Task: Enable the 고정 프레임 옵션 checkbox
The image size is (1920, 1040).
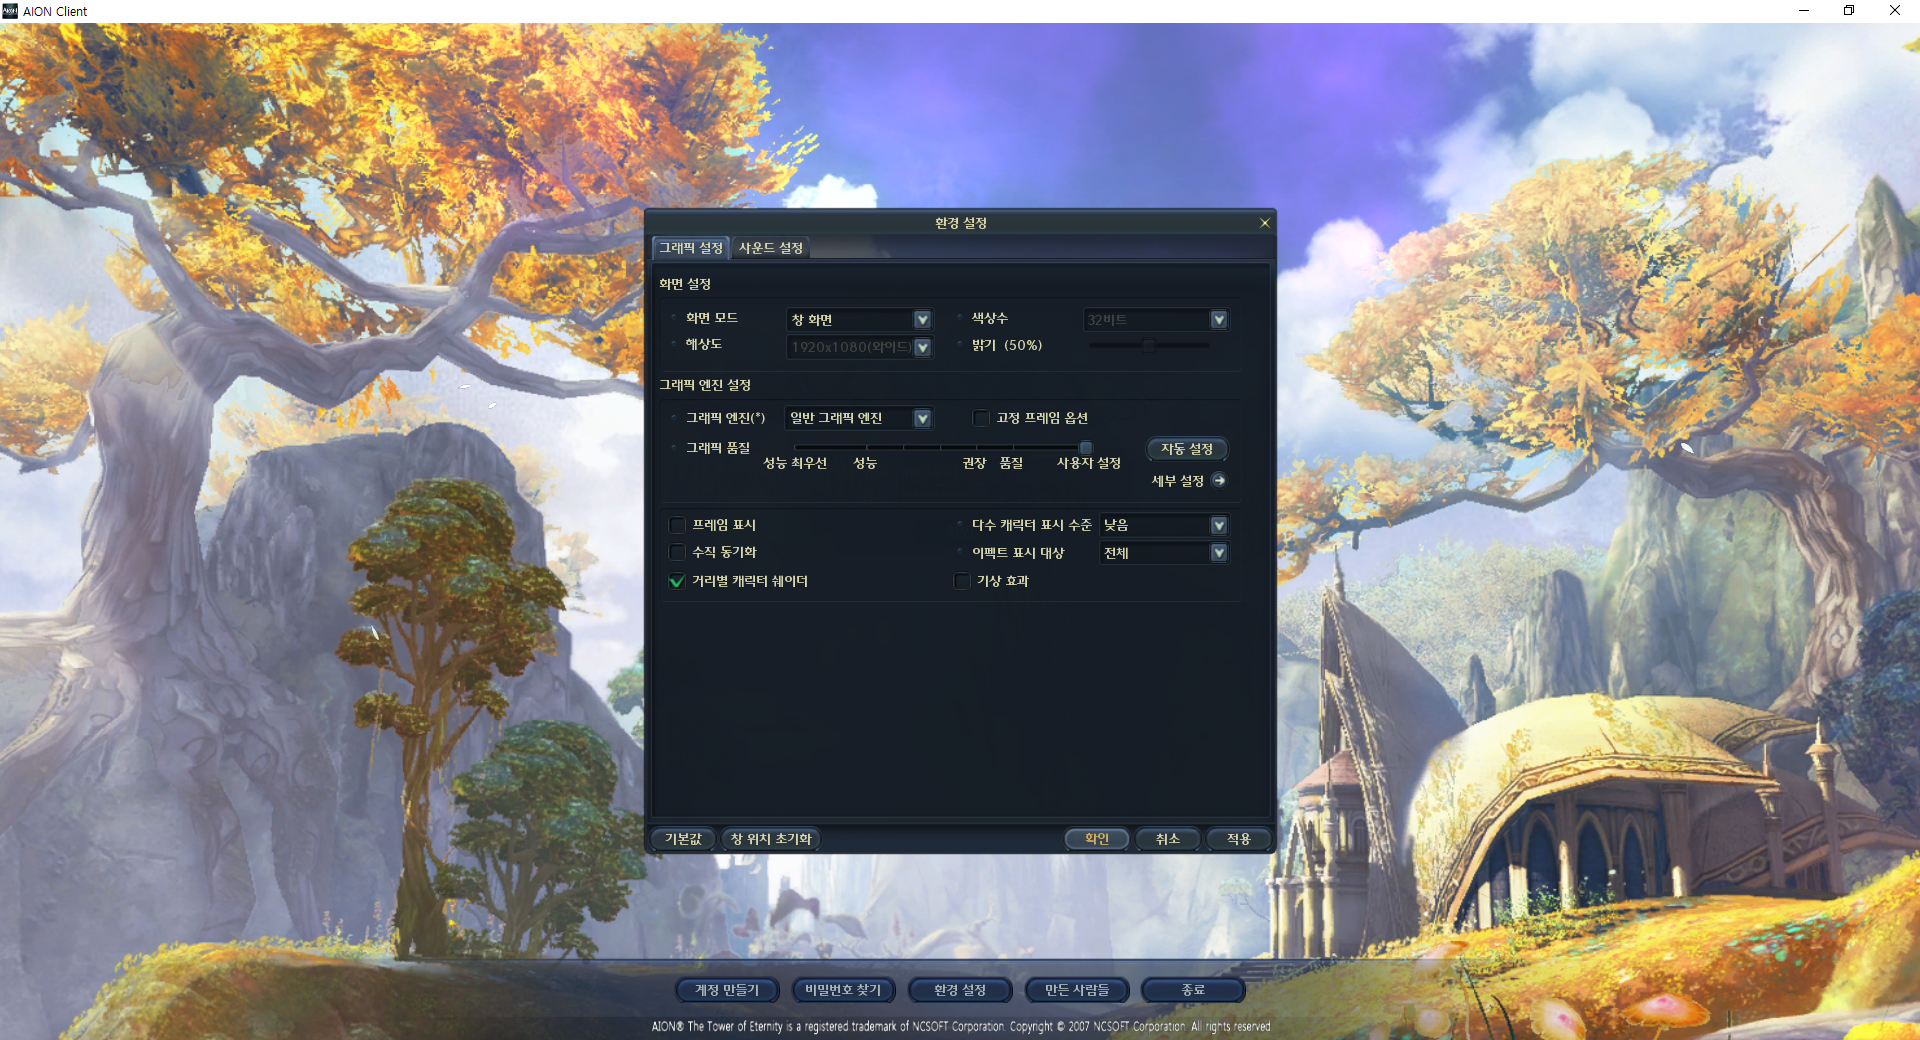Action: point(981,418)
